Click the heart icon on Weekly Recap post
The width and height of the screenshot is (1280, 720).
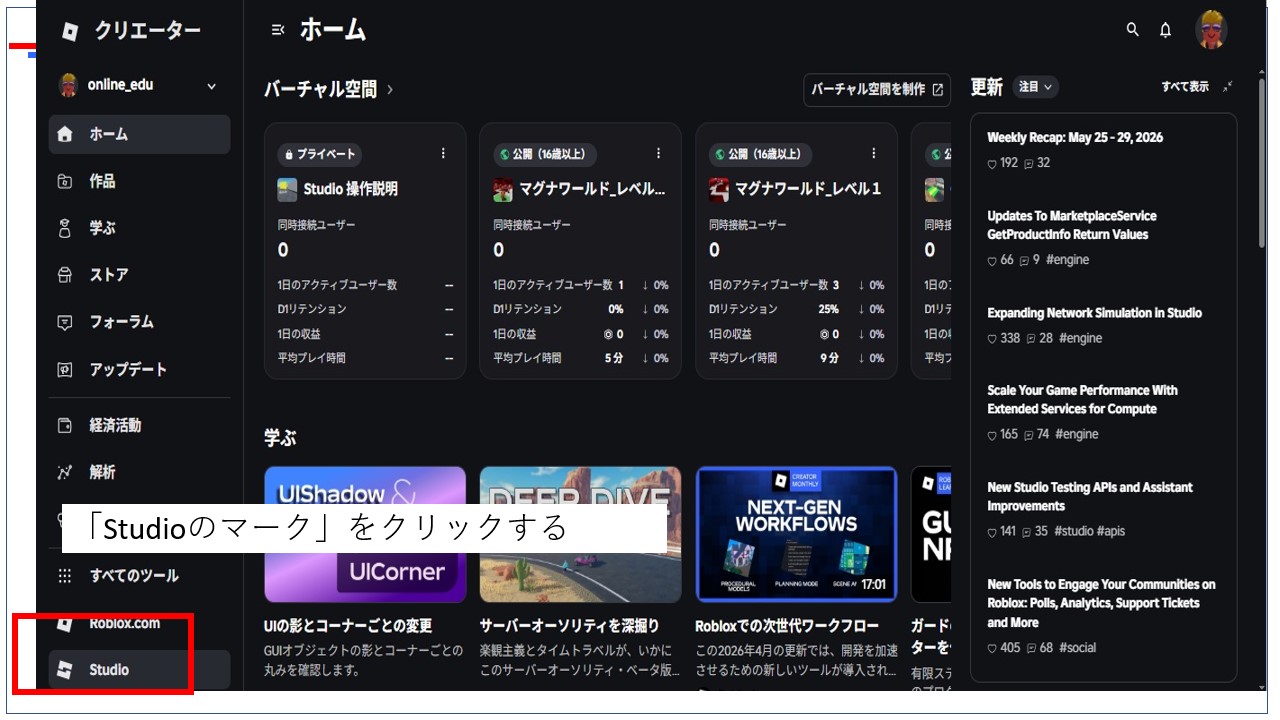(x=992, y=164)
